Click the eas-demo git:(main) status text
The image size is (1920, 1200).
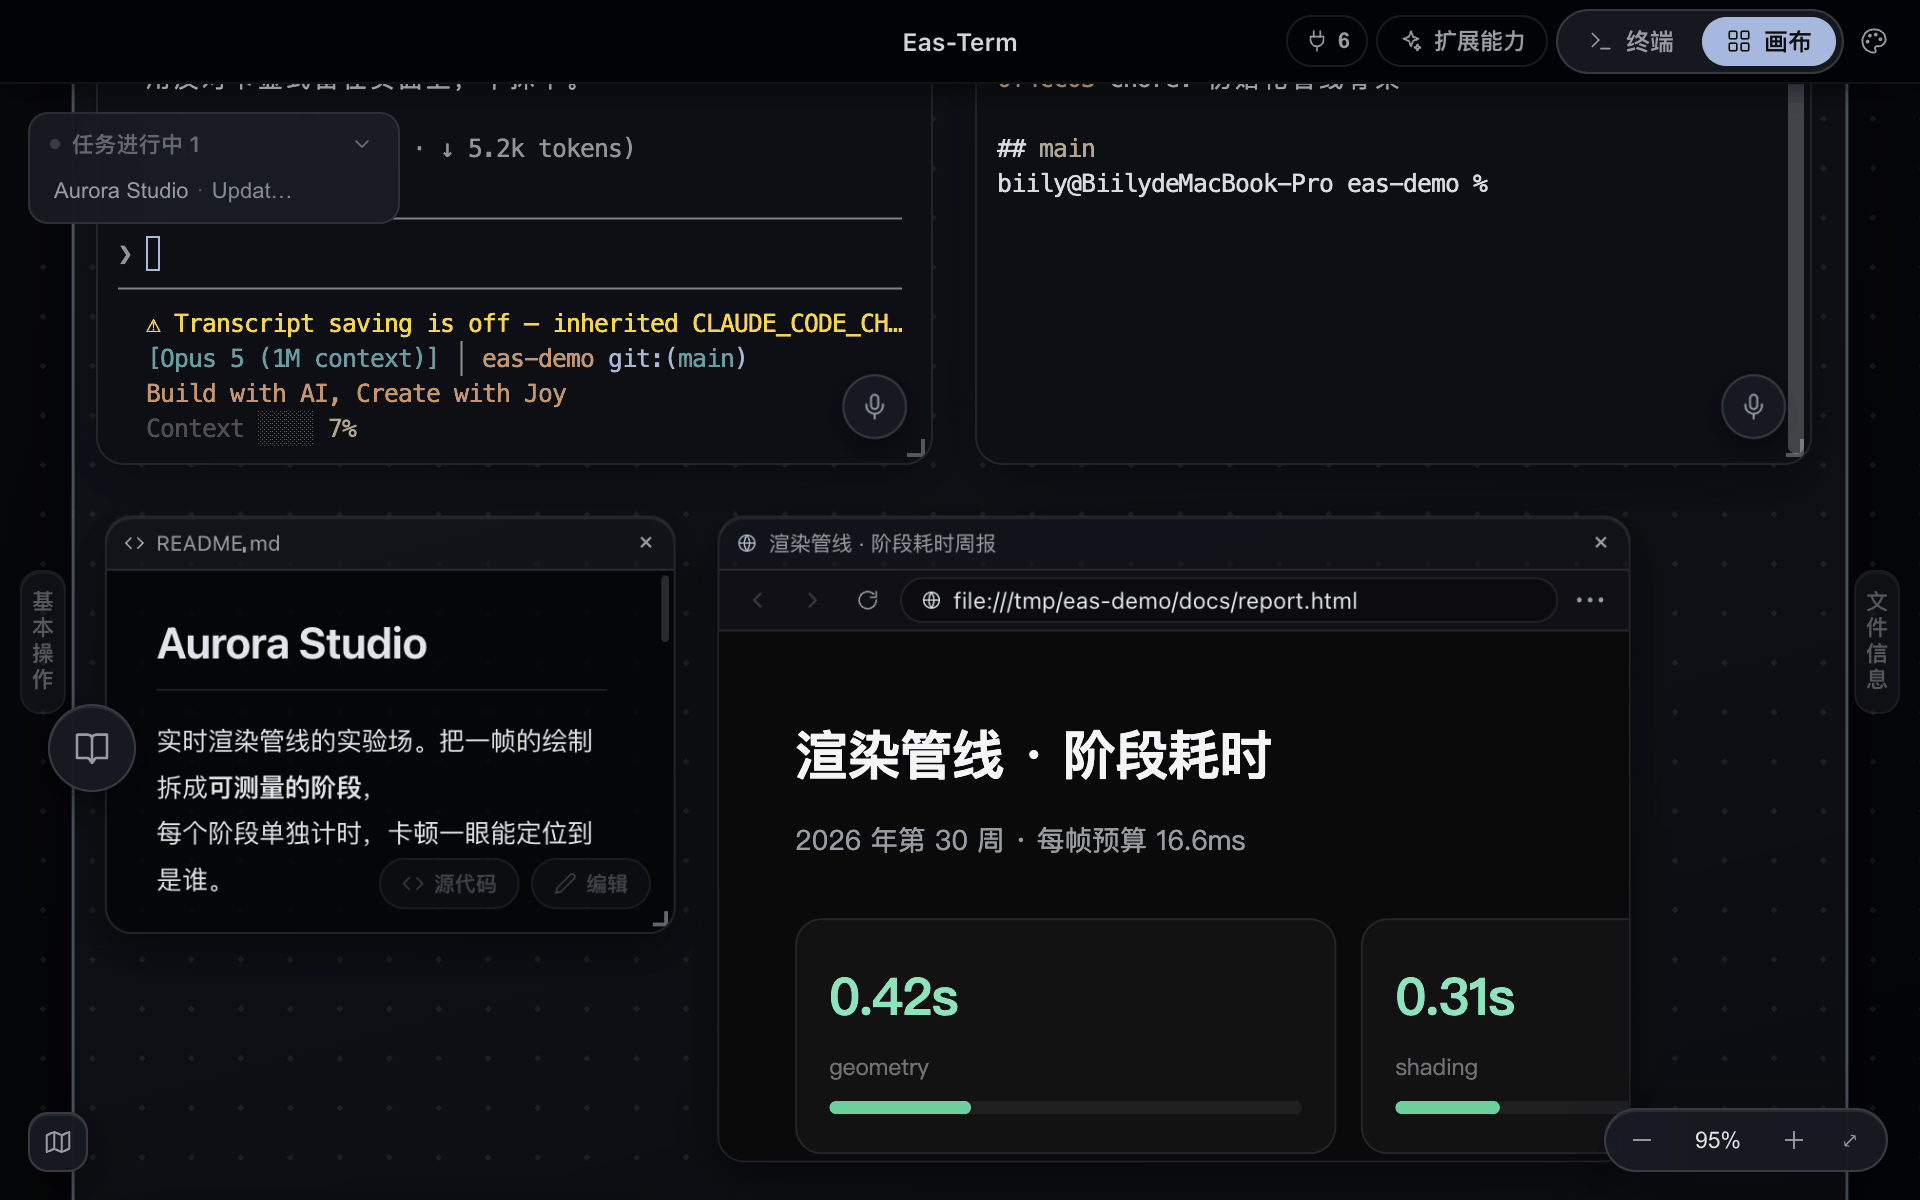pyautogui.click(x=614, y=358)
